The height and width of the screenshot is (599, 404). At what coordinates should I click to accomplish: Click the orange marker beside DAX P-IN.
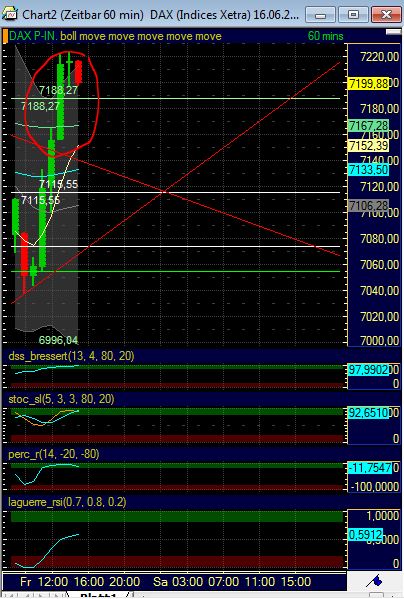(5, 36)
